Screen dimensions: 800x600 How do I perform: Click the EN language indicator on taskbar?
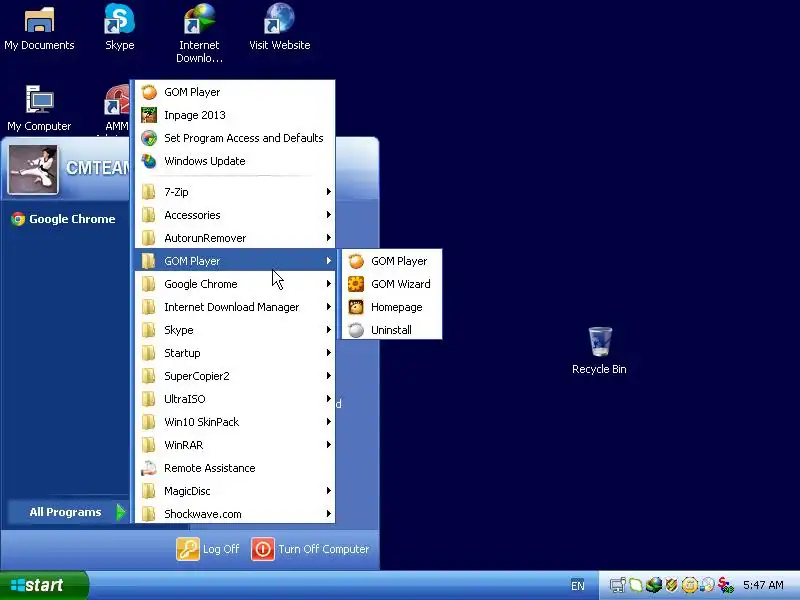coord(578,586)
